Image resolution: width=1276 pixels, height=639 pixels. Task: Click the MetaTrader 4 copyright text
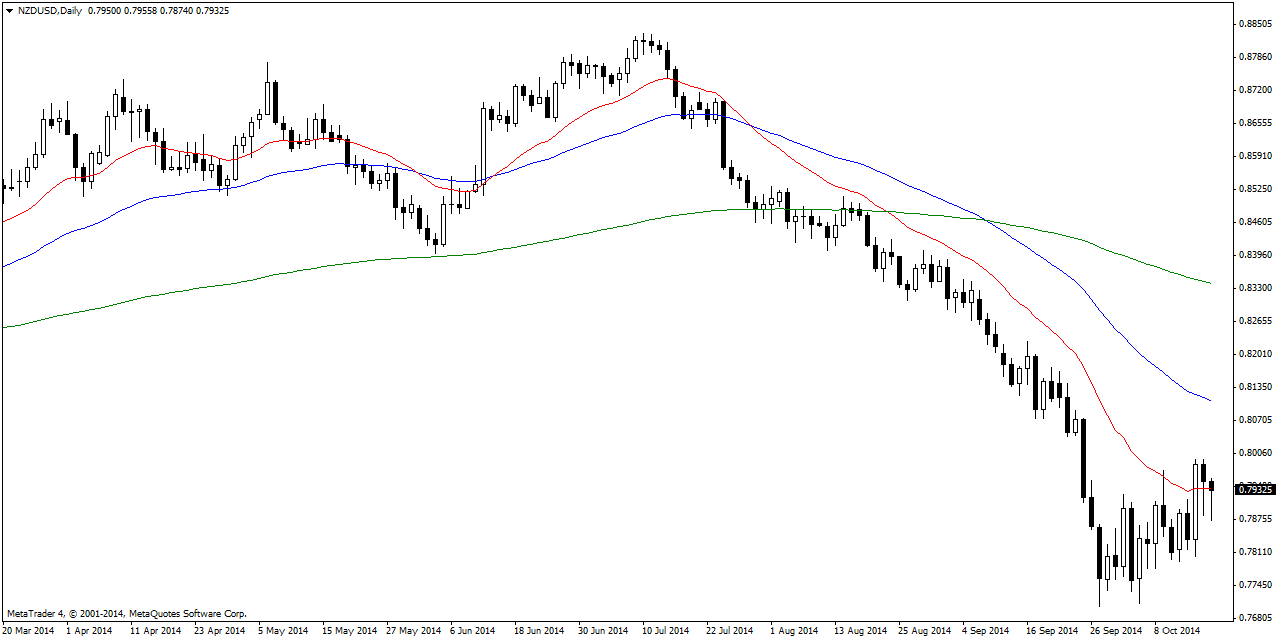126,613
